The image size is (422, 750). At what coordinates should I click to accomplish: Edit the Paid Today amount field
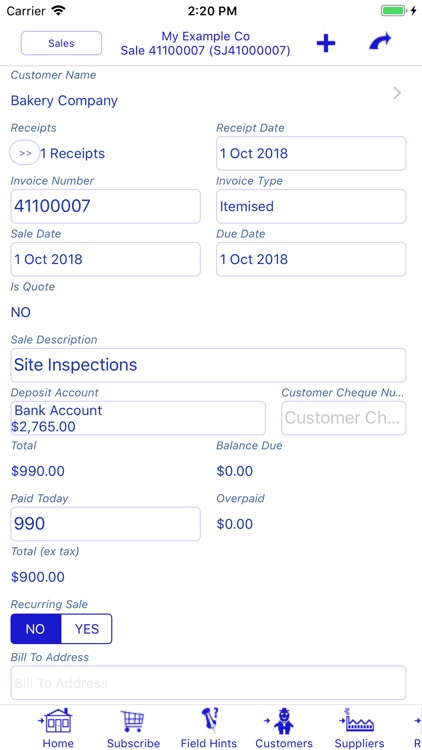pos(105,524)
